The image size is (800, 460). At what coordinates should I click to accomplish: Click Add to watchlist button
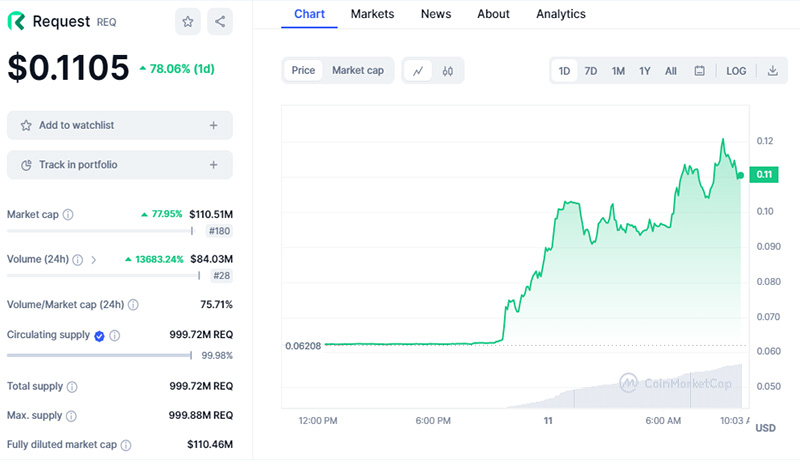pos(120,125)
